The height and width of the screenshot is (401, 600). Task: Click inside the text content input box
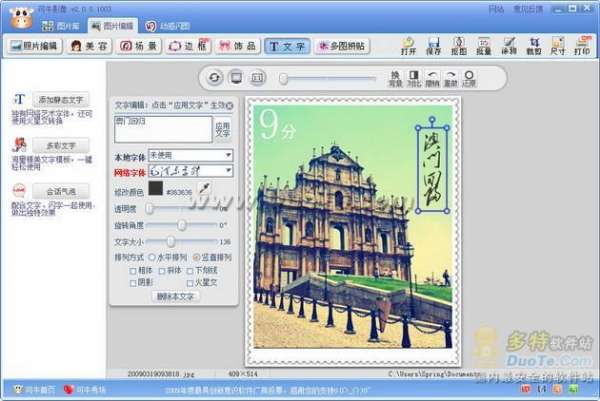(x=163, y=130)
